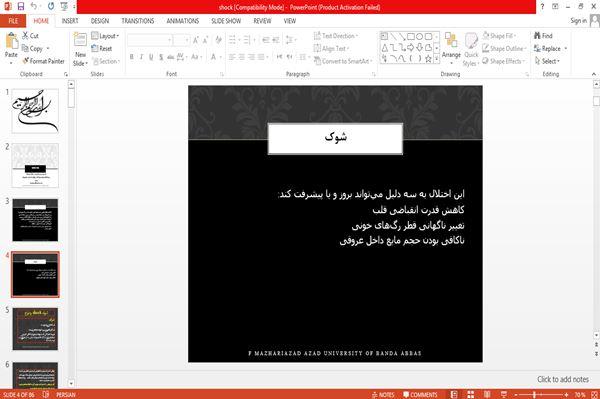Viewport: 600px width, 399px height.
Task: Open the font name combo box
Action: (149, 40)
